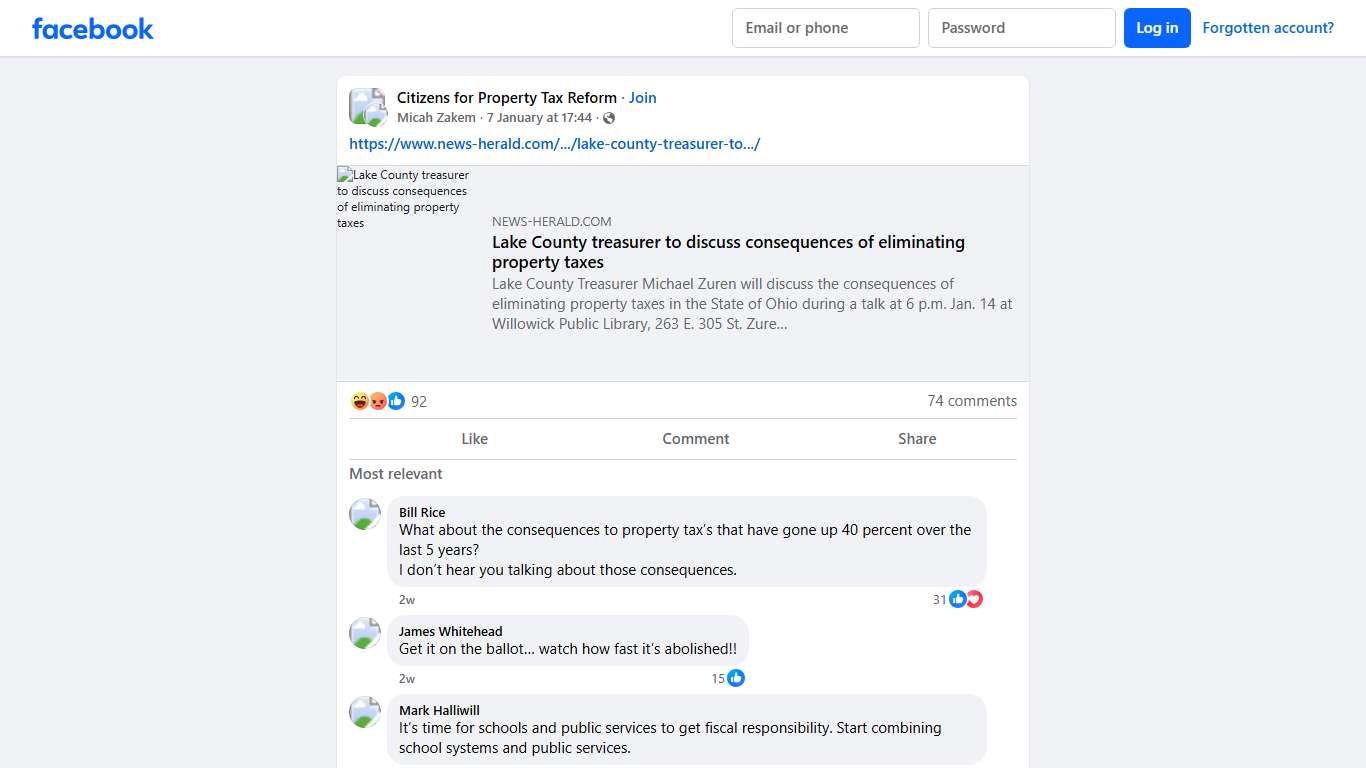Open the group avatar for Citizens for Property Tax Reform
Image resolution: width=1366 pixels, height=768 pixels.
click(367, 107)
